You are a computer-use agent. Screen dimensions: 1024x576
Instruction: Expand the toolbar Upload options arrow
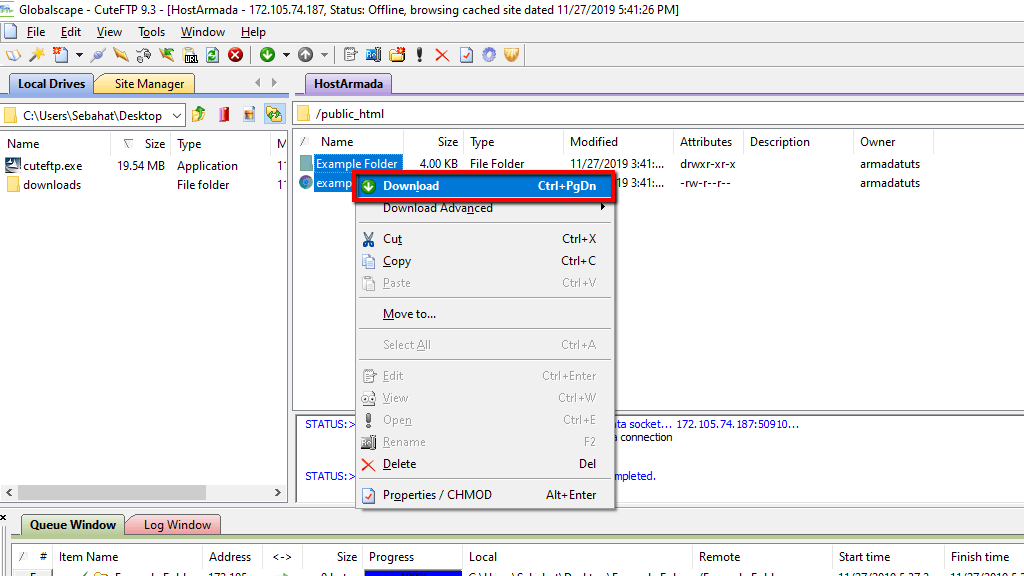pos(324,56)
